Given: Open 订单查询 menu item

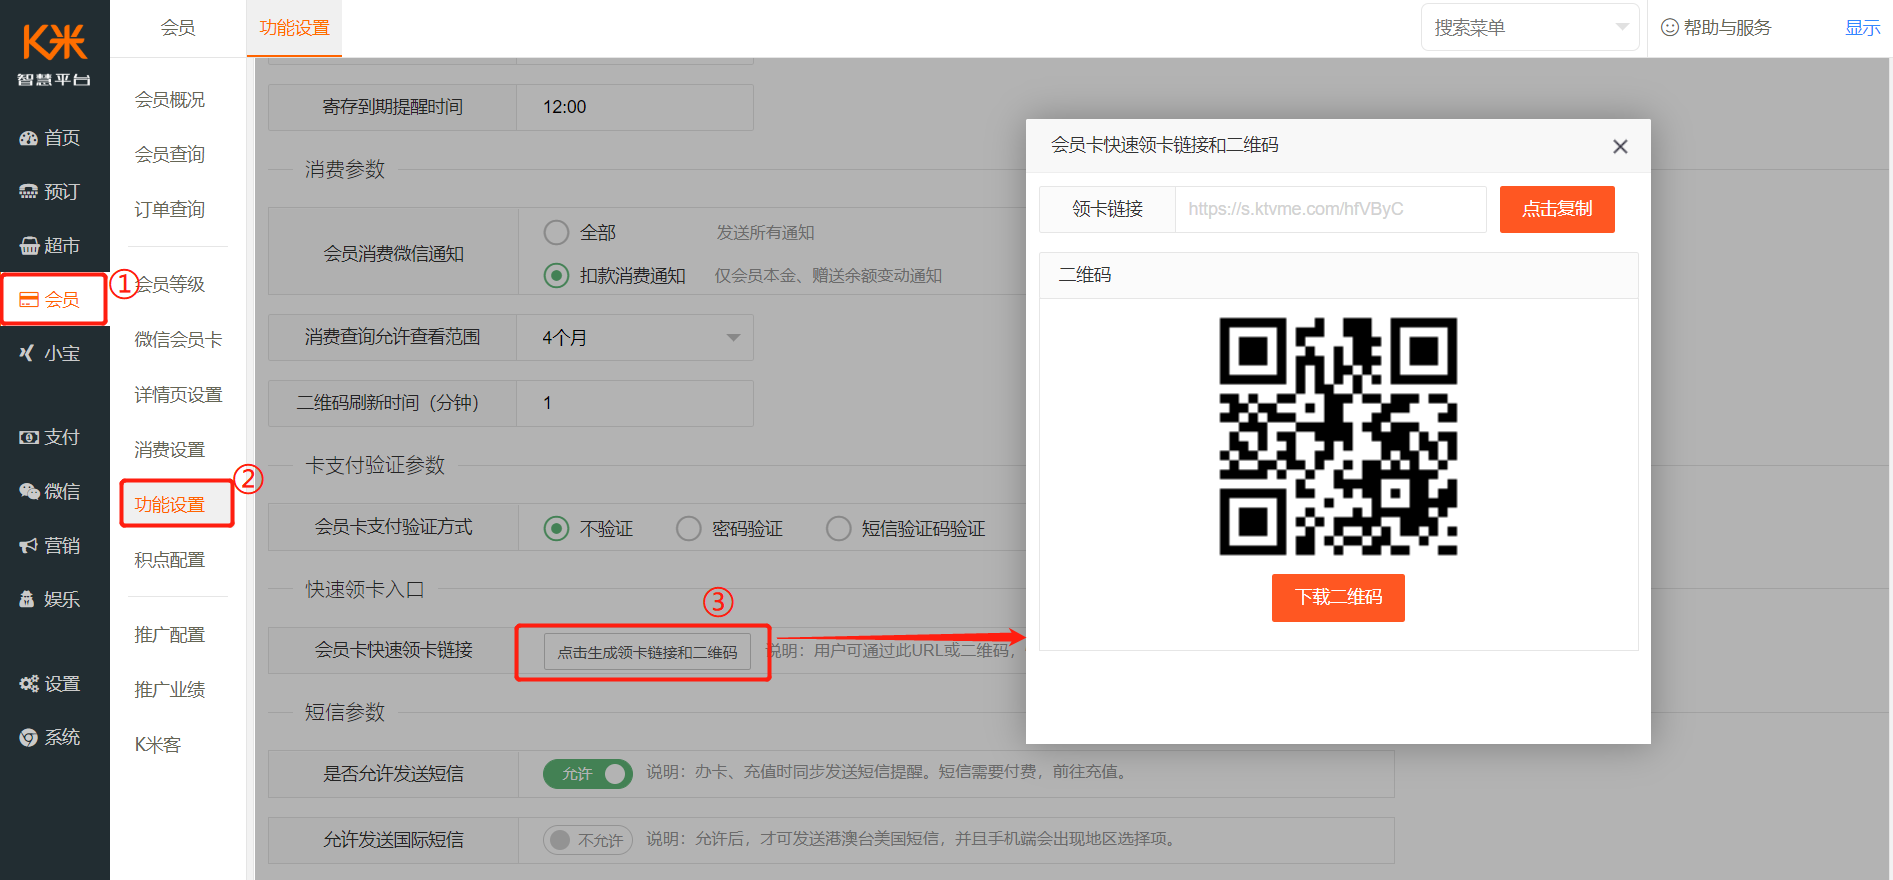Looking at the screenshot, I should [x=170, y=210].
